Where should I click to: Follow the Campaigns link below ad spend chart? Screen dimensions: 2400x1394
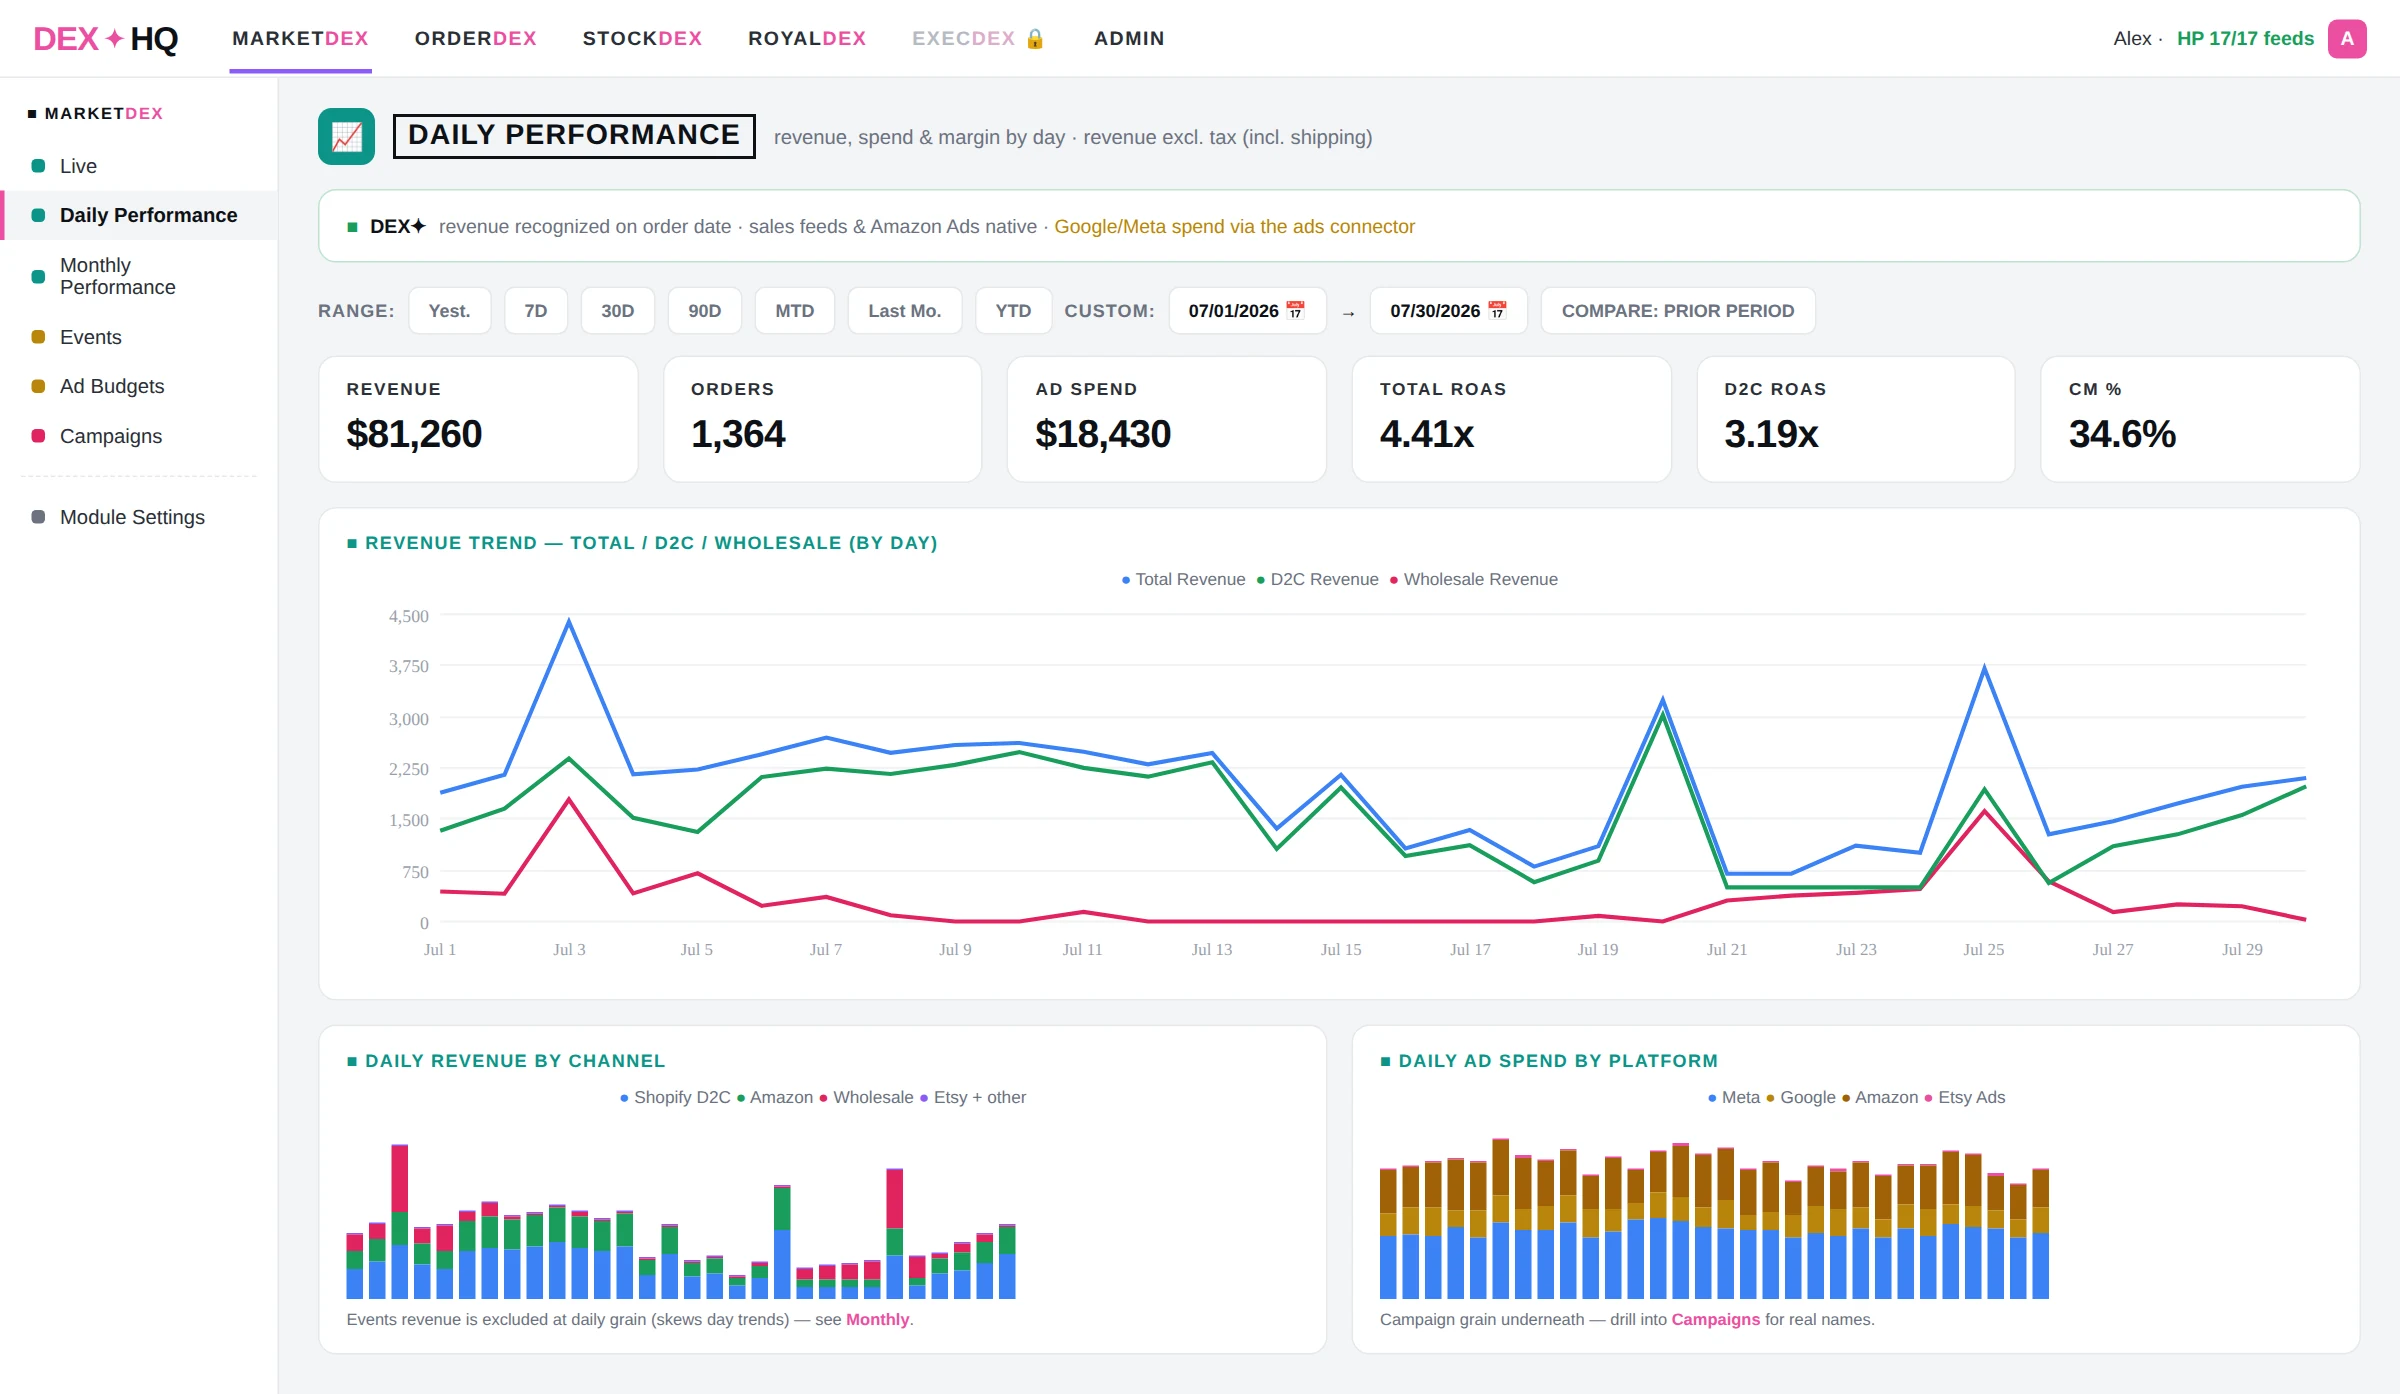tap(1715, 1319)
